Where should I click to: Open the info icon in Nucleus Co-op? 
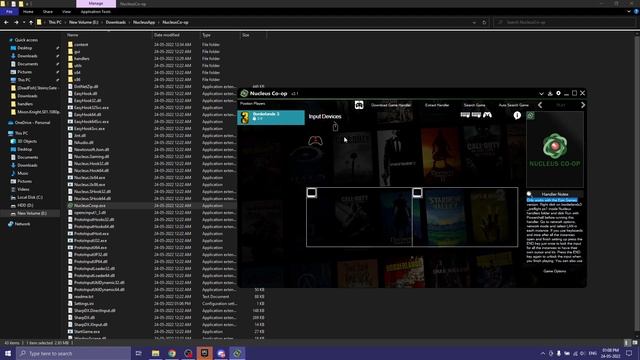517,116
